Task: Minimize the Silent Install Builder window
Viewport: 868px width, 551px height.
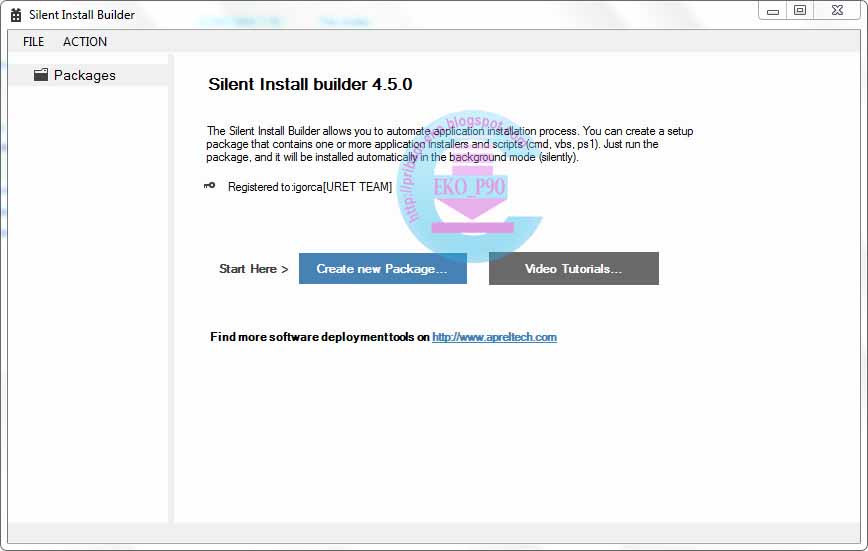Action: pyautogui.click(x=773, y=11)
